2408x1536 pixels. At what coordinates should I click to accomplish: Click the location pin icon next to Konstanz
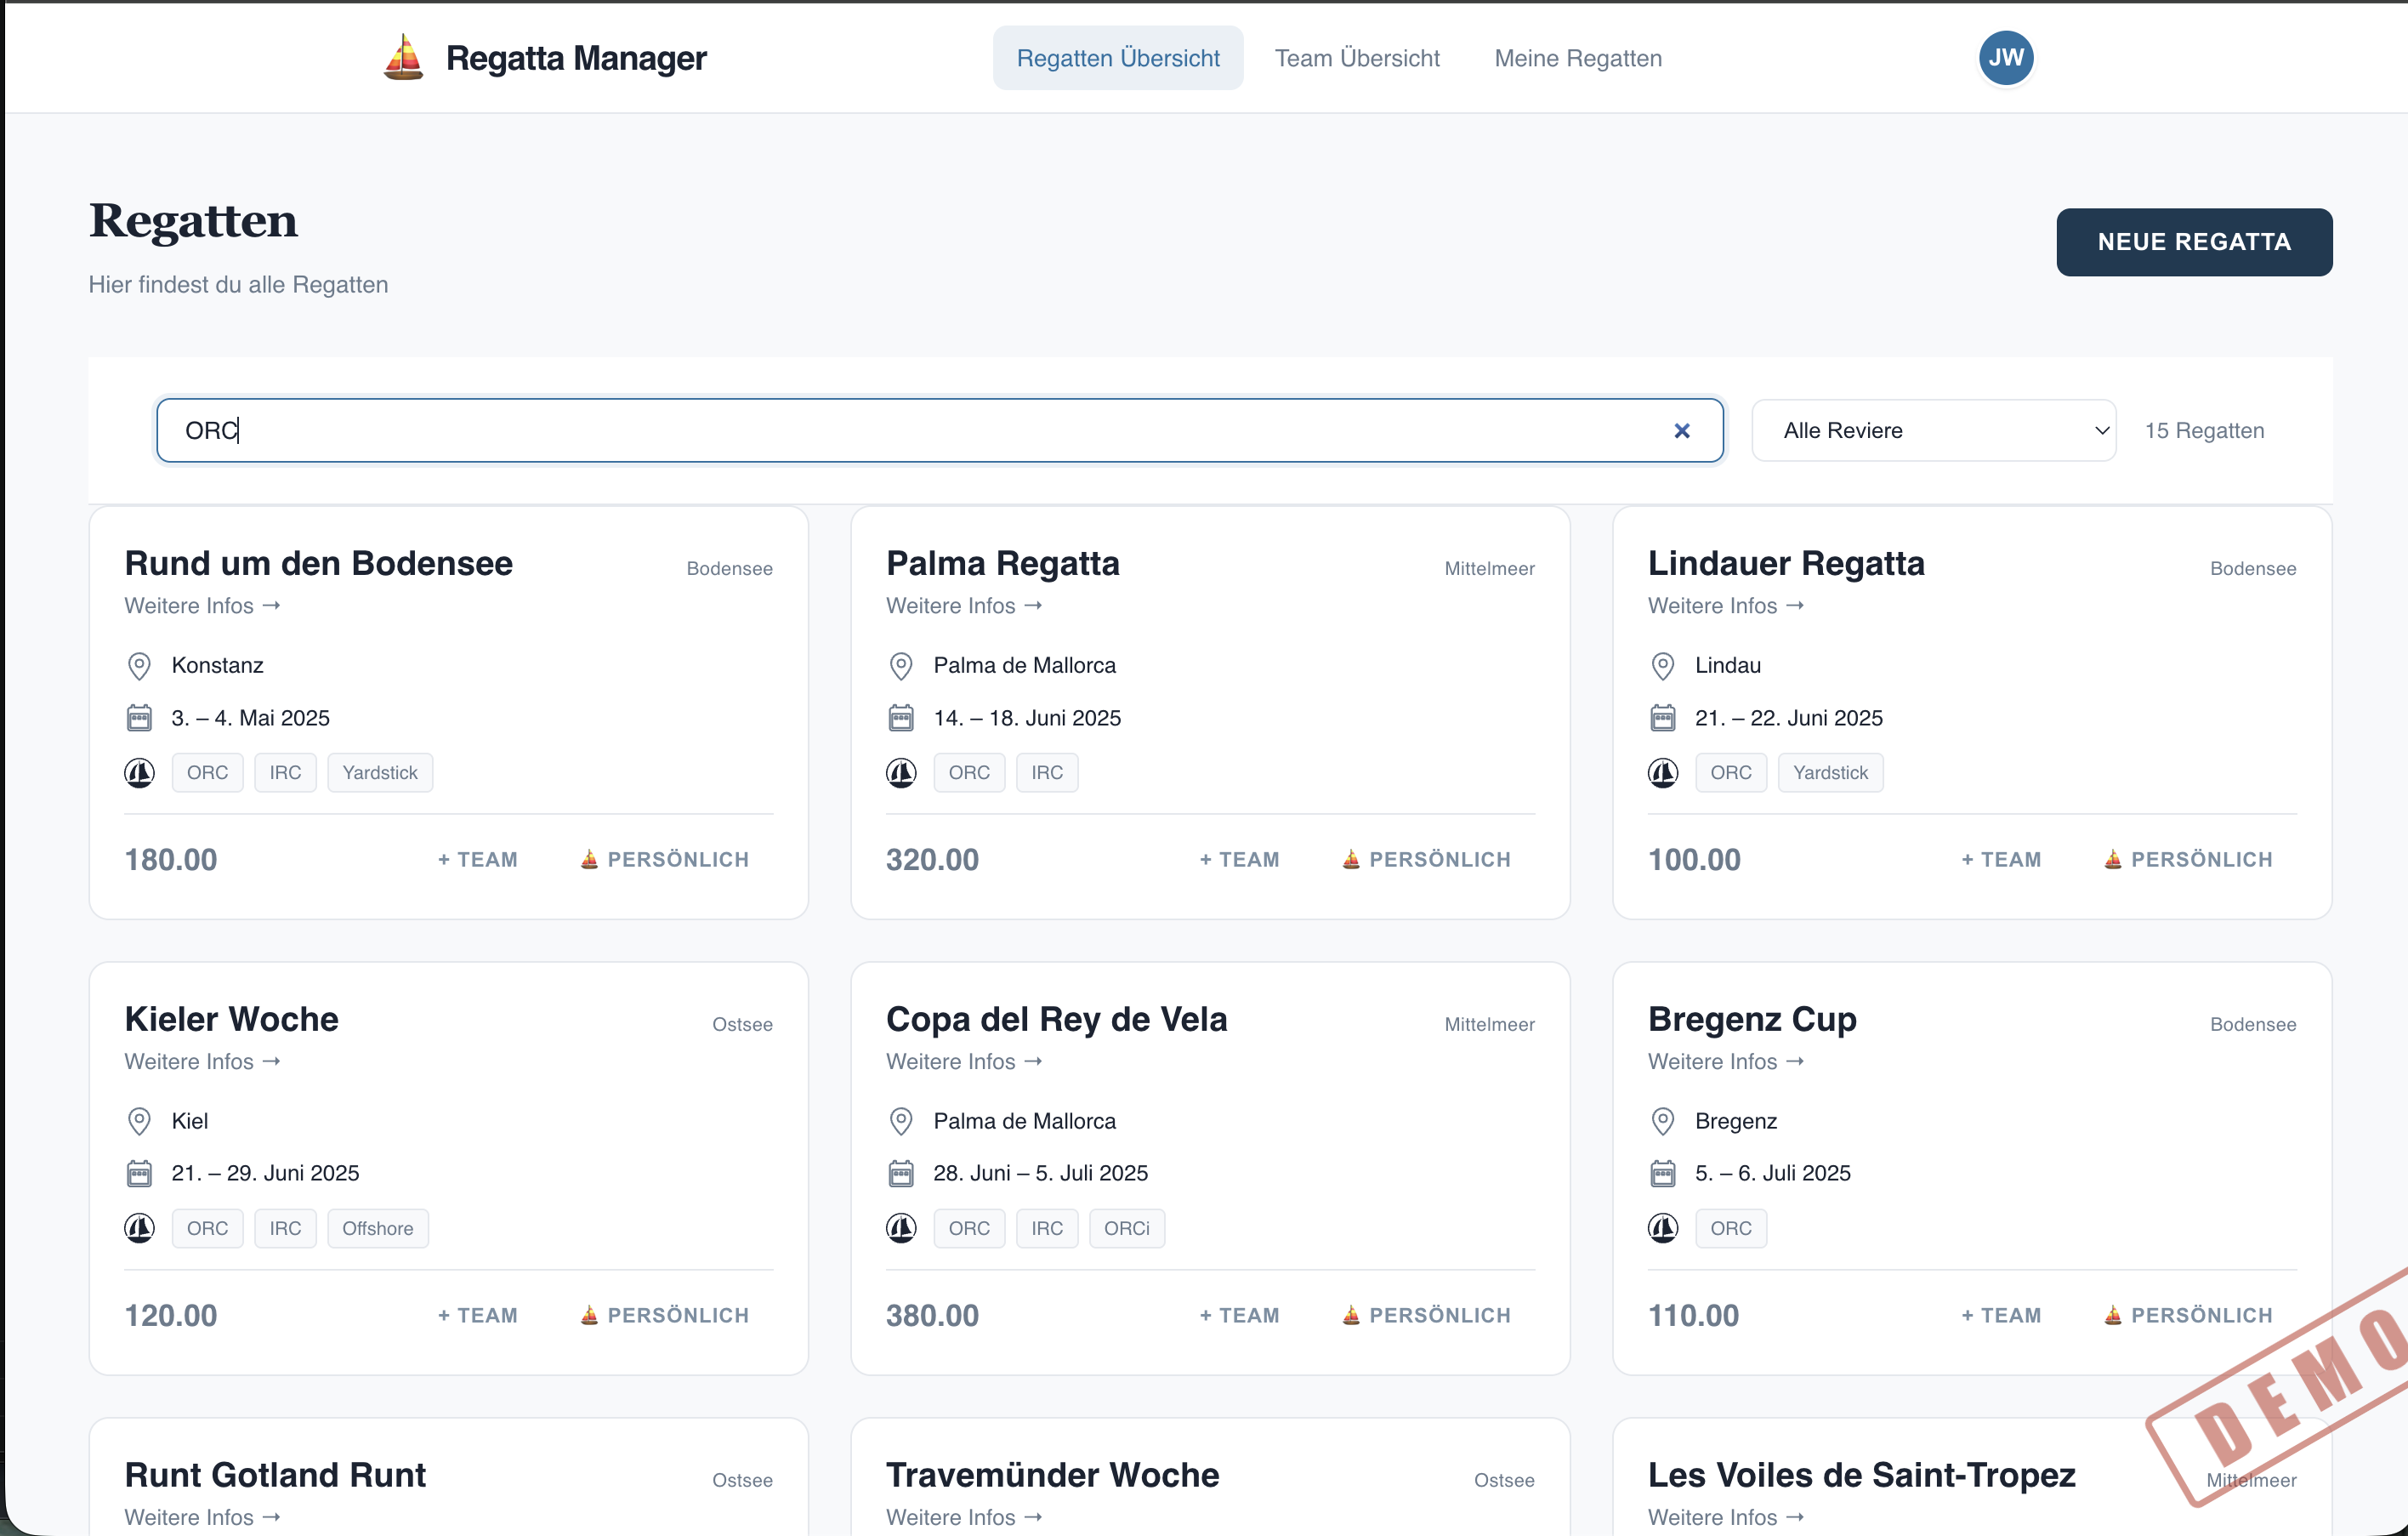click(x=139, y=666)
